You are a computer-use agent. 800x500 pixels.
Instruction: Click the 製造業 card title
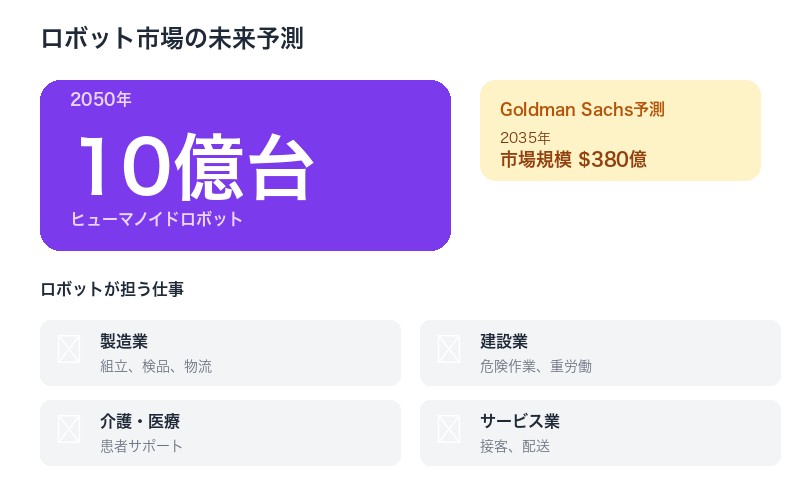coord(124,342)
